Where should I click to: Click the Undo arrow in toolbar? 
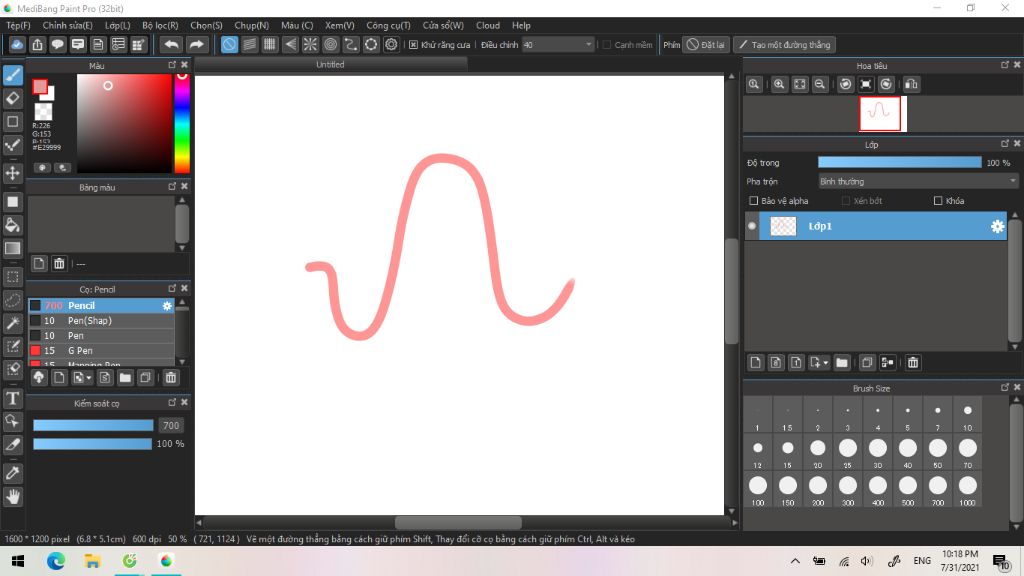[x=171, y=44]
